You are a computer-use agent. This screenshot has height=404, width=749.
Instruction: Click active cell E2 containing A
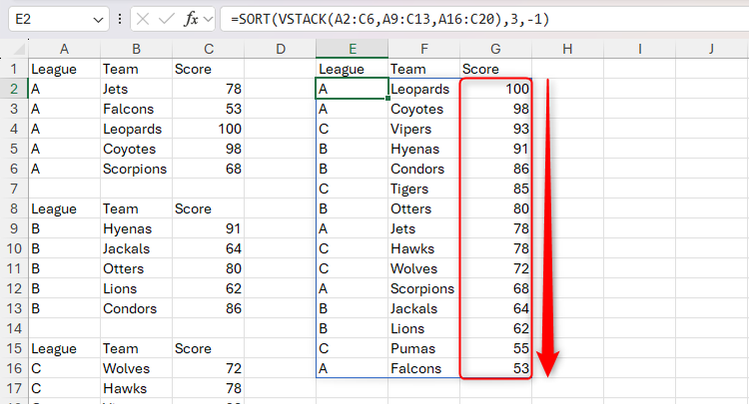click(x=352, y=89)
